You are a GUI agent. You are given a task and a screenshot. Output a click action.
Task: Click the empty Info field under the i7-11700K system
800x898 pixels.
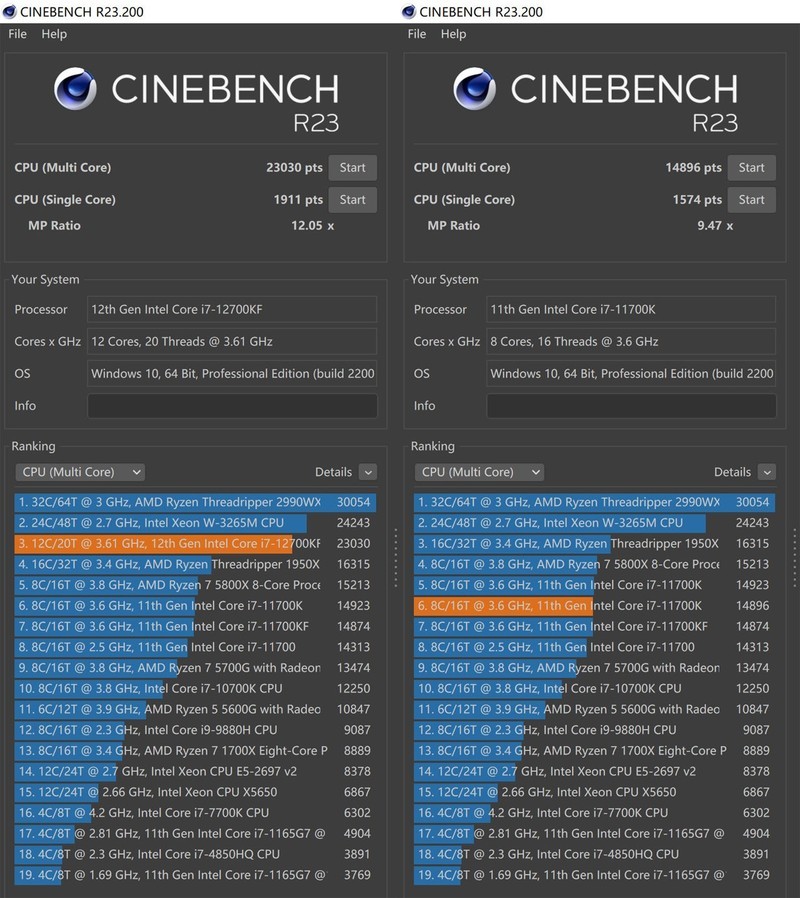pyautogui.click(x=631, y=406)
